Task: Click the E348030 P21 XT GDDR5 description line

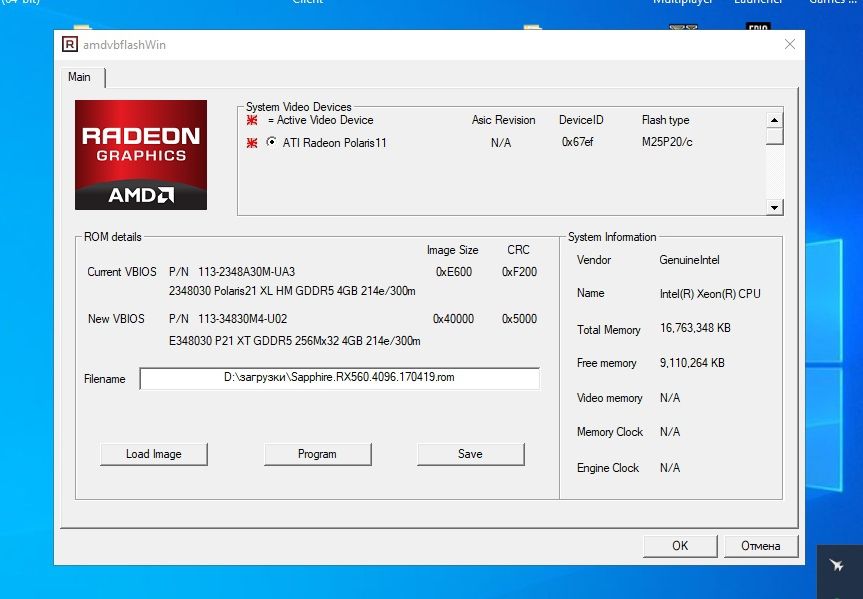Action: pyautogui.click(x=294, y=341)
